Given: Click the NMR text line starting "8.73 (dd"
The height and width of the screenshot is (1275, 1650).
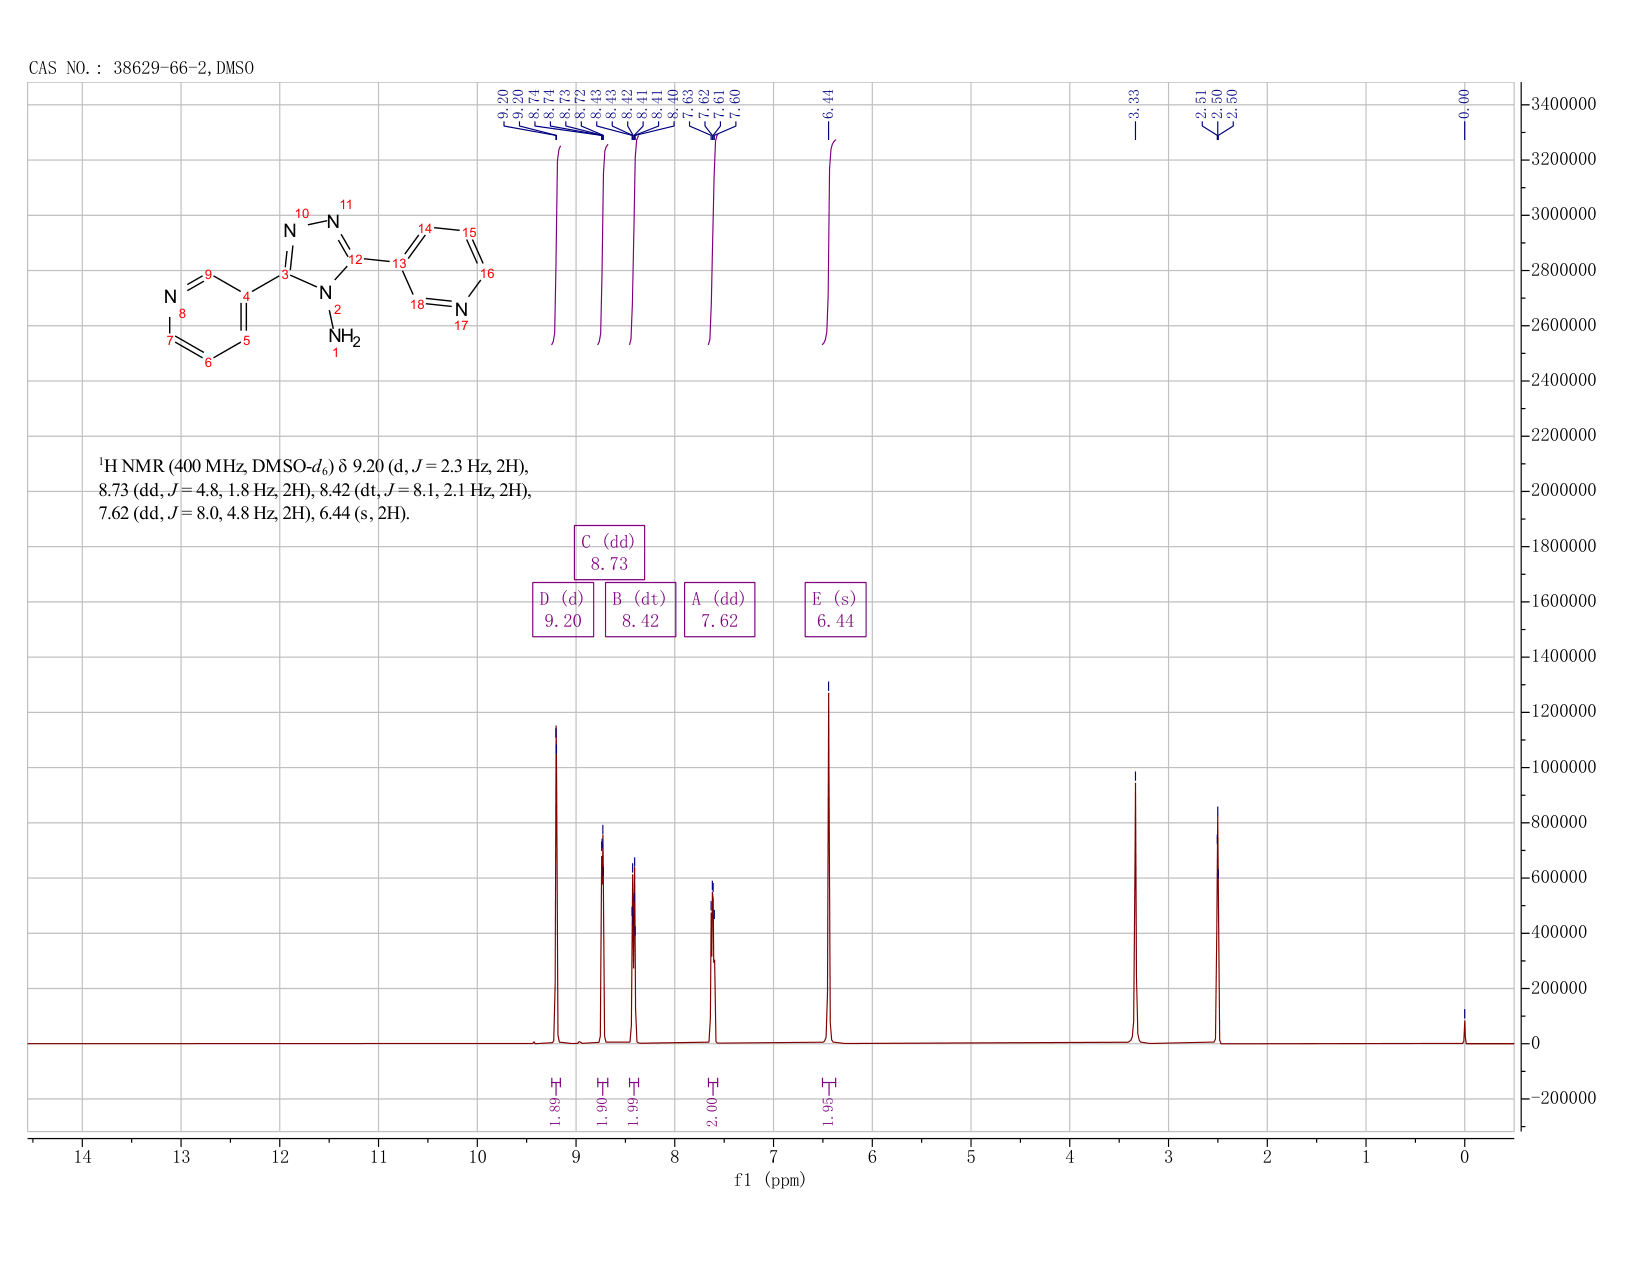Looking at the screenshot, I should pyautogui.click(x=313, y=491).
